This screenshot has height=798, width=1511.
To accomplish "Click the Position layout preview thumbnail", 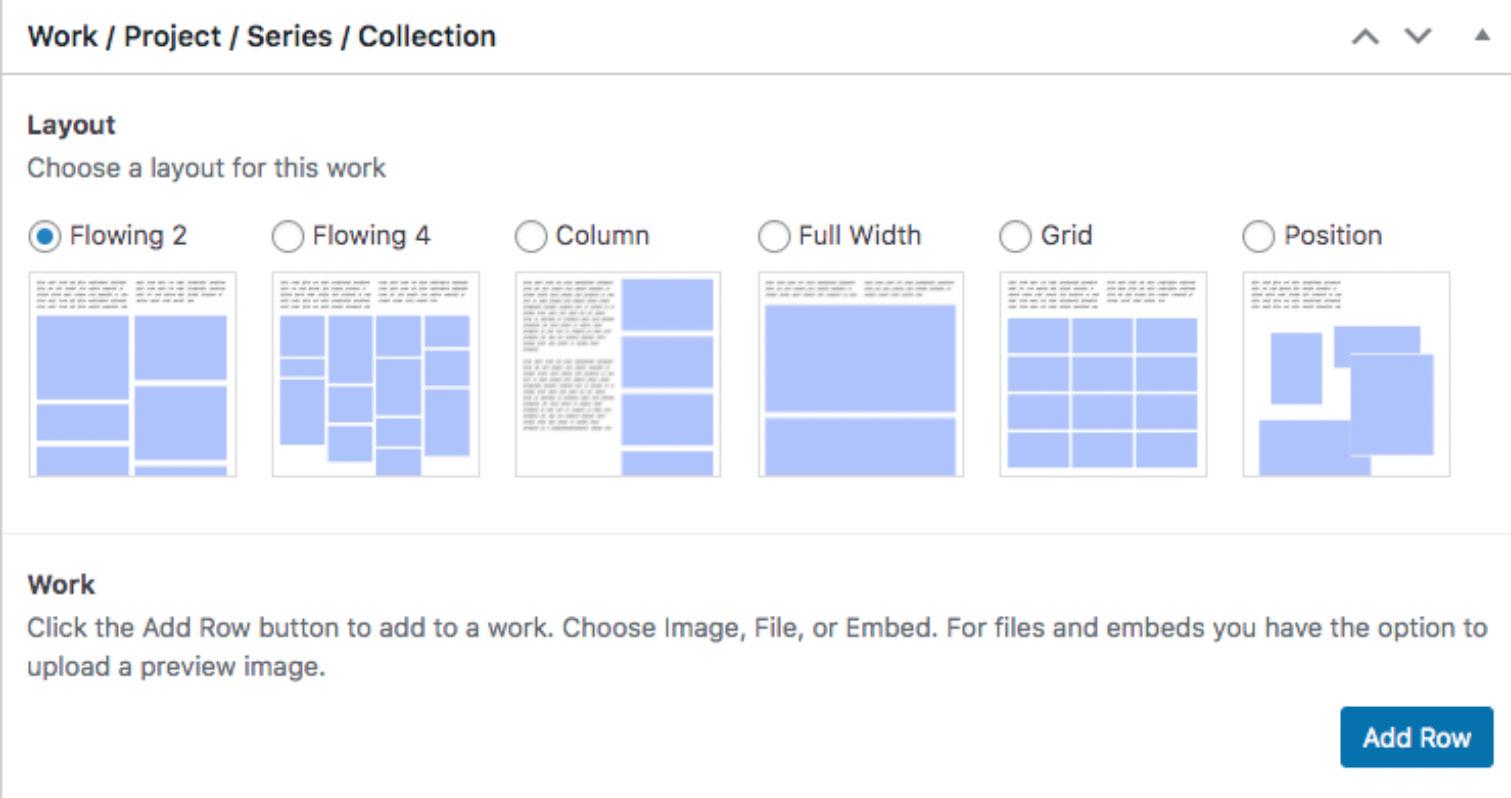I will (1346, 374).
